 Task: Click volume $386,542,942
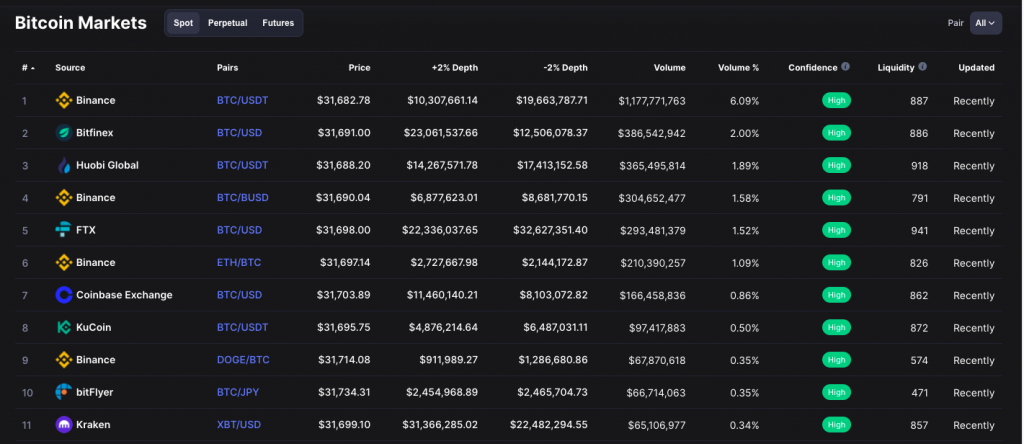(652, 133)
